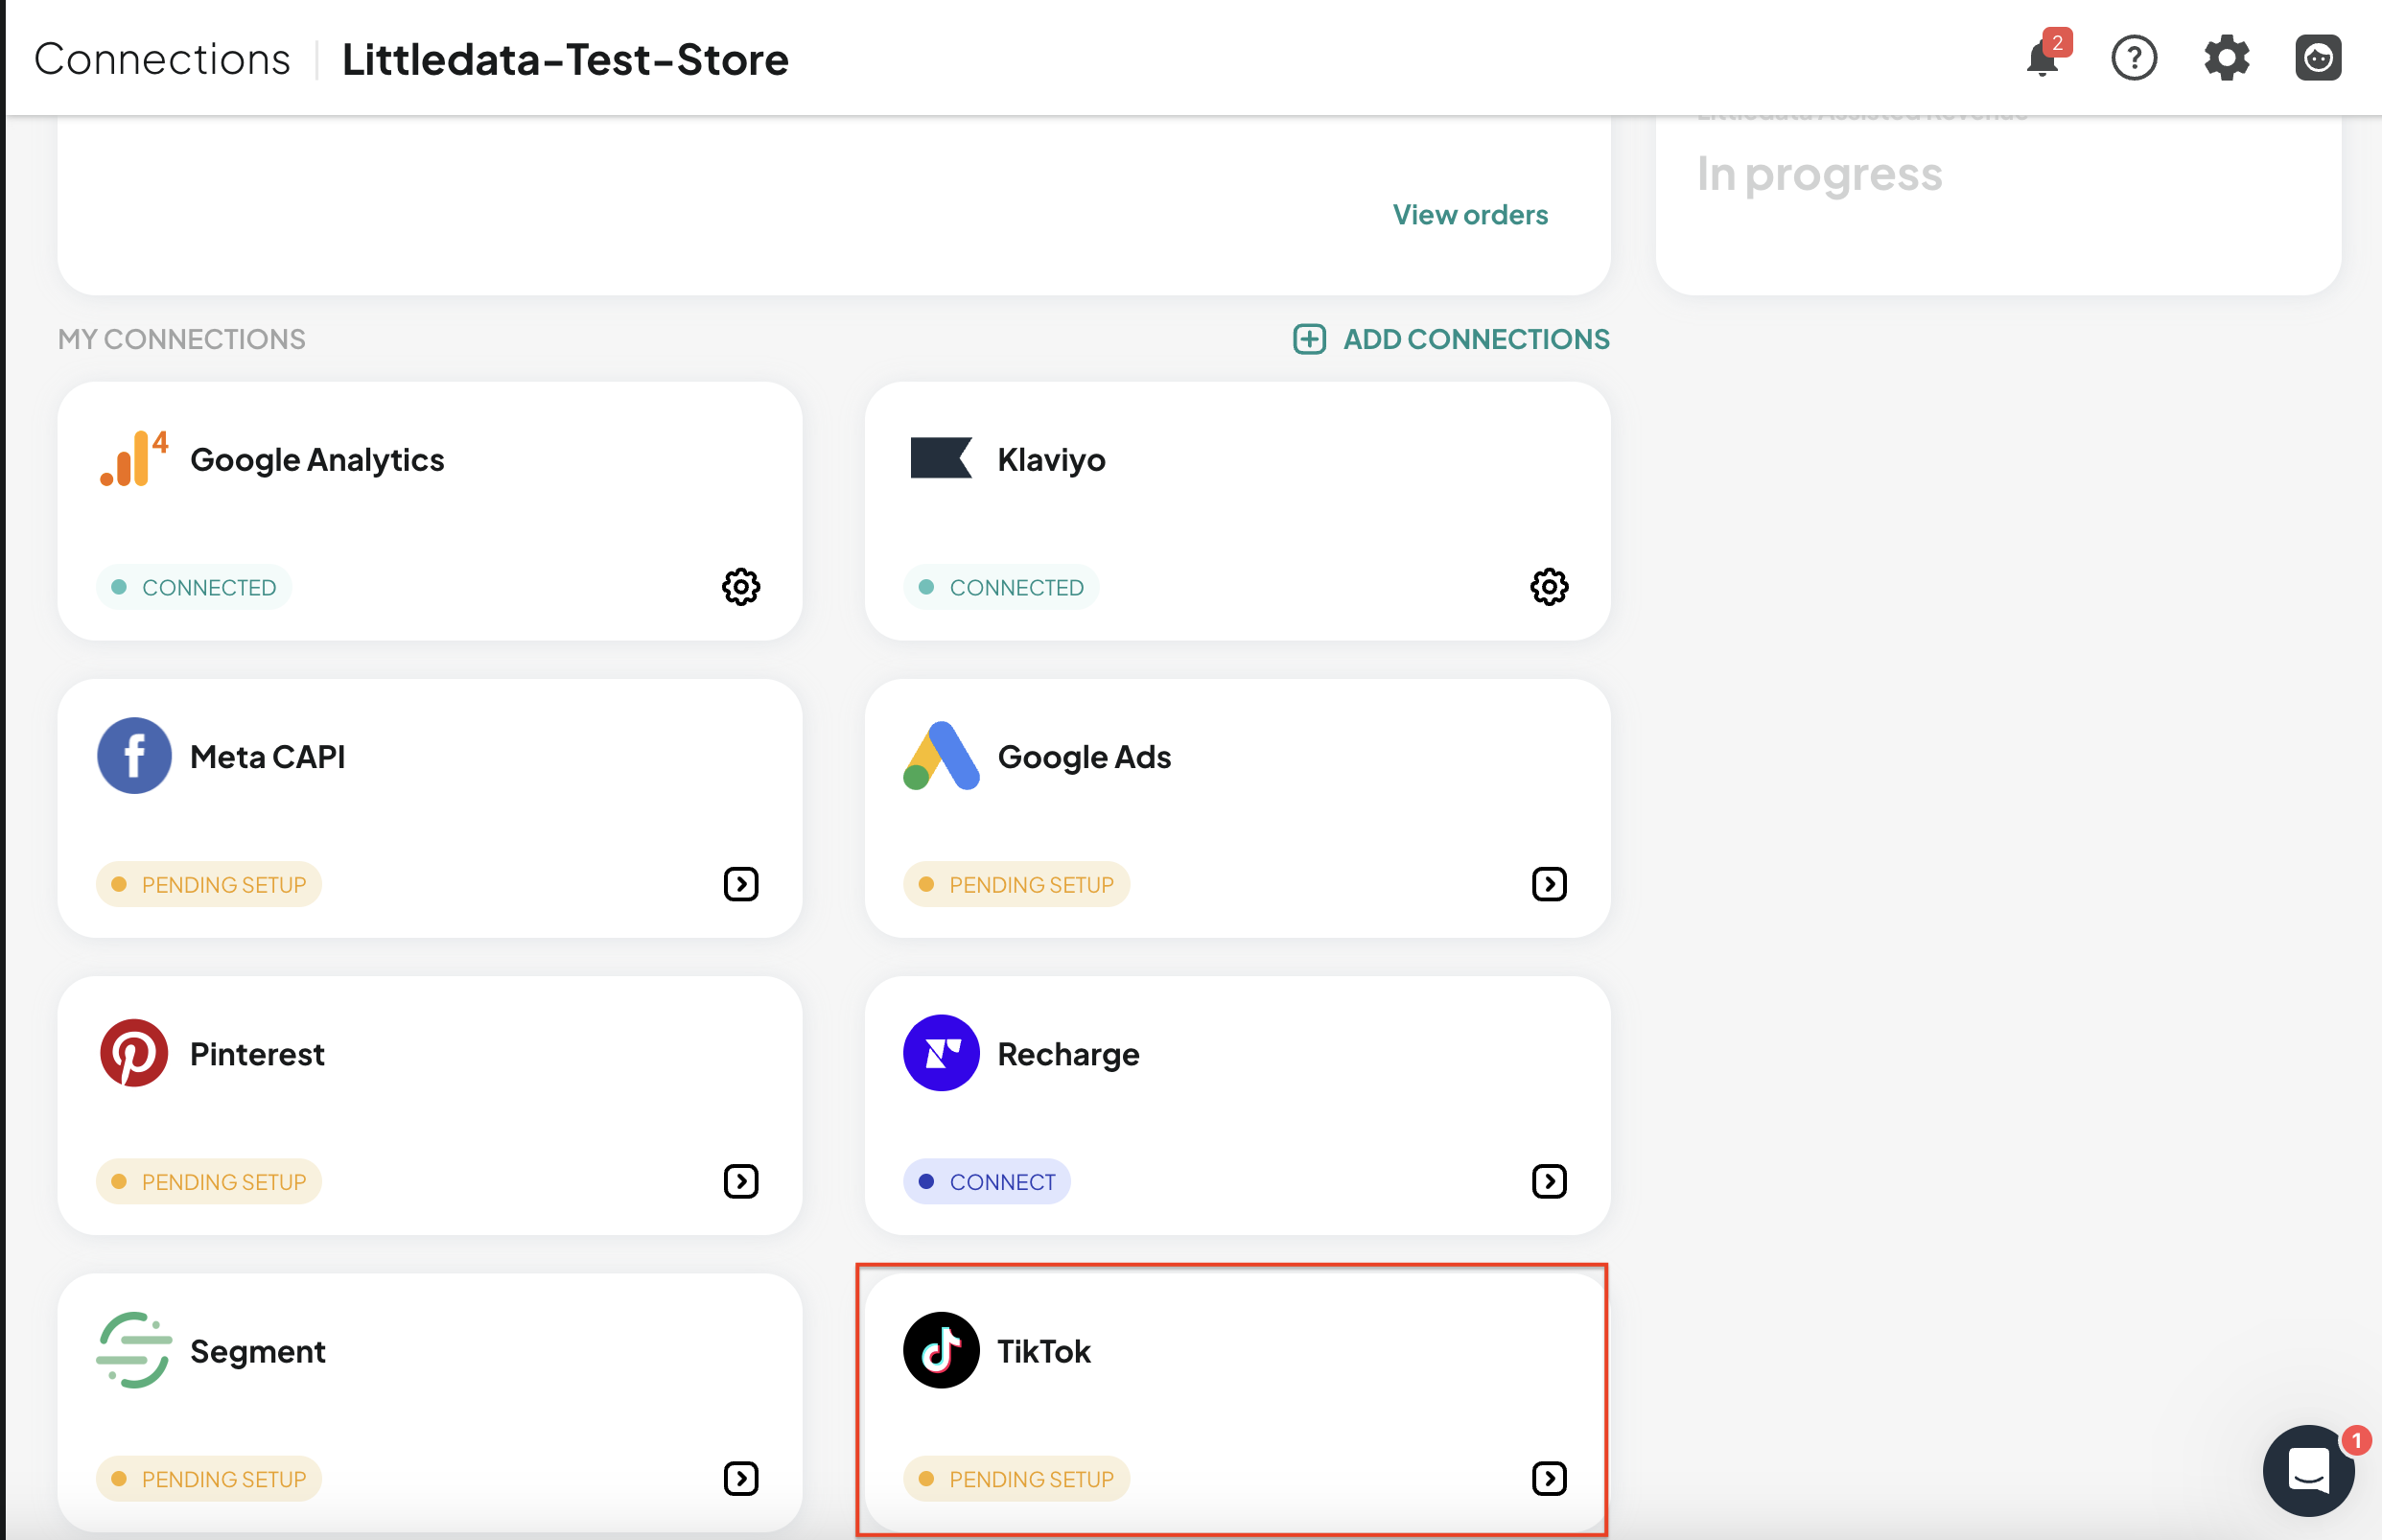Click the Pinterest logo
The height and width of the screenshot is (1540, 2382).
tap(134, 1053)
